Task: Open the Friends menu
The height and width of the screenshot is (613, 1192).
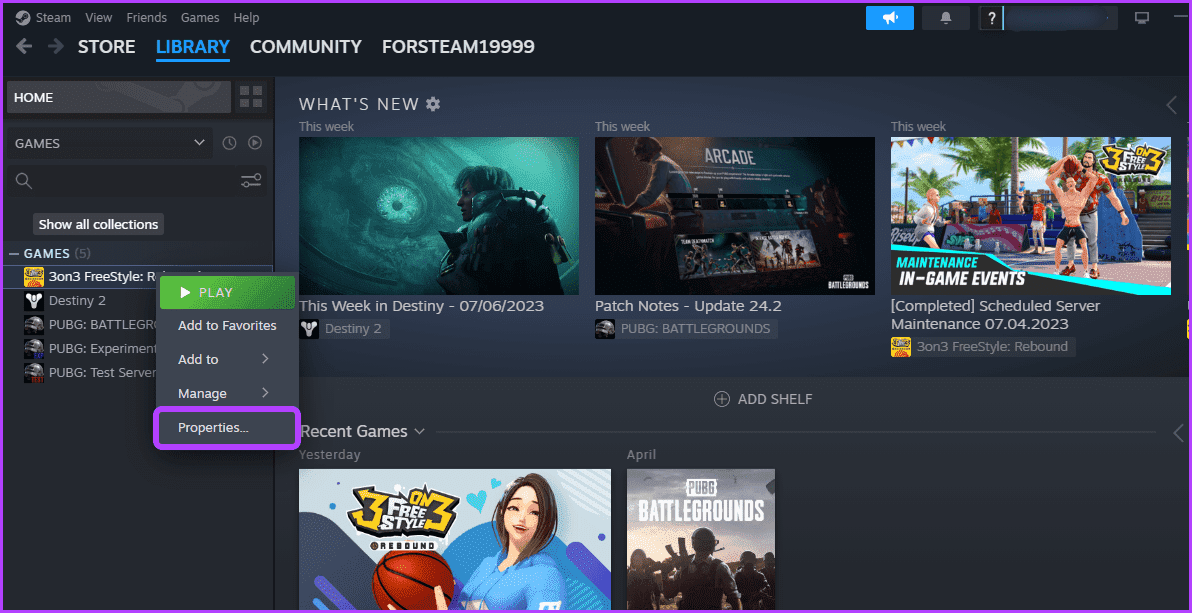Action: pos(147,17)
